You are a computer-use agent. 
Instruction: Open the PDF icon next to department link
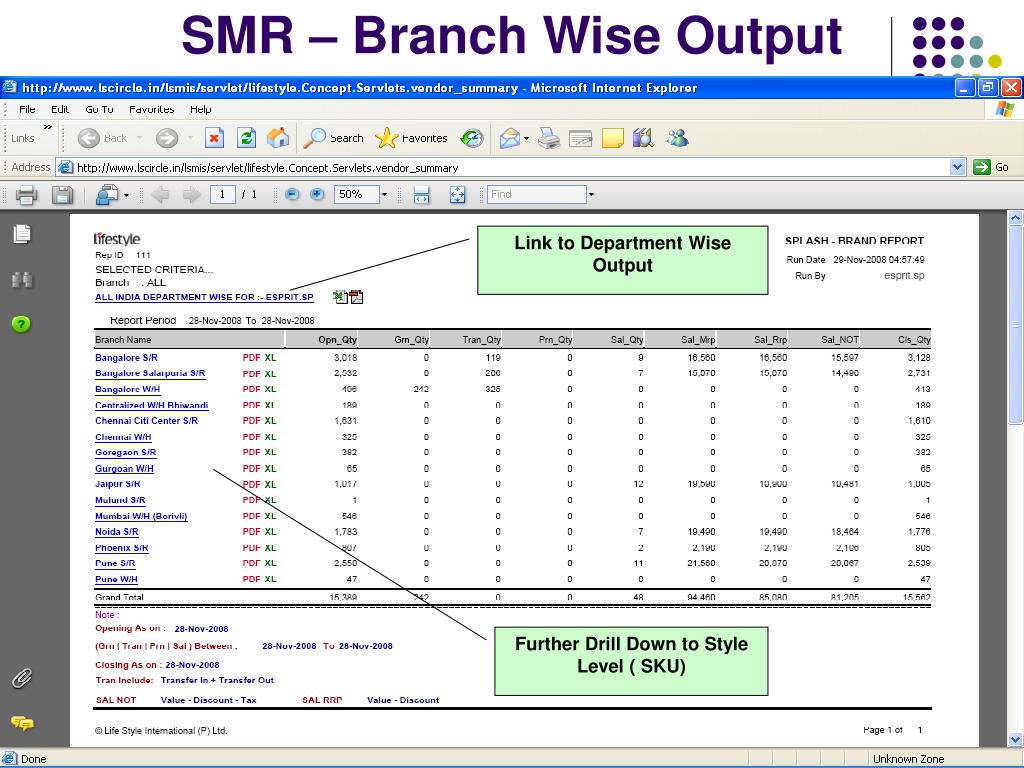point(357,297)
